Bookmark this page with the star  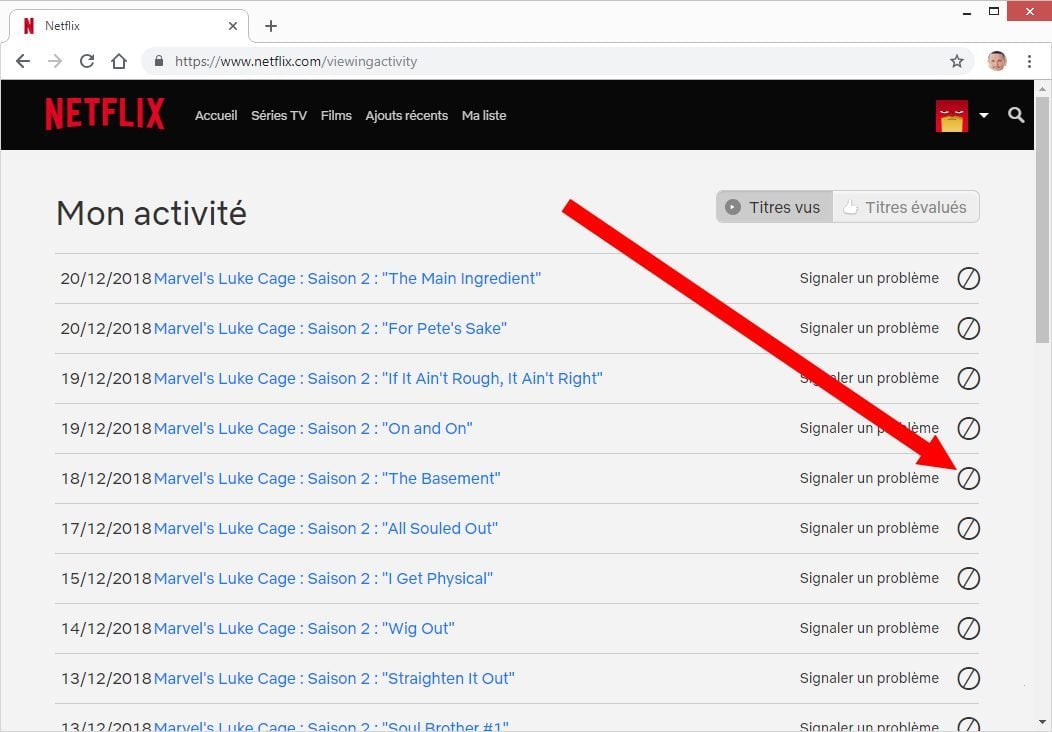(957, 61)
